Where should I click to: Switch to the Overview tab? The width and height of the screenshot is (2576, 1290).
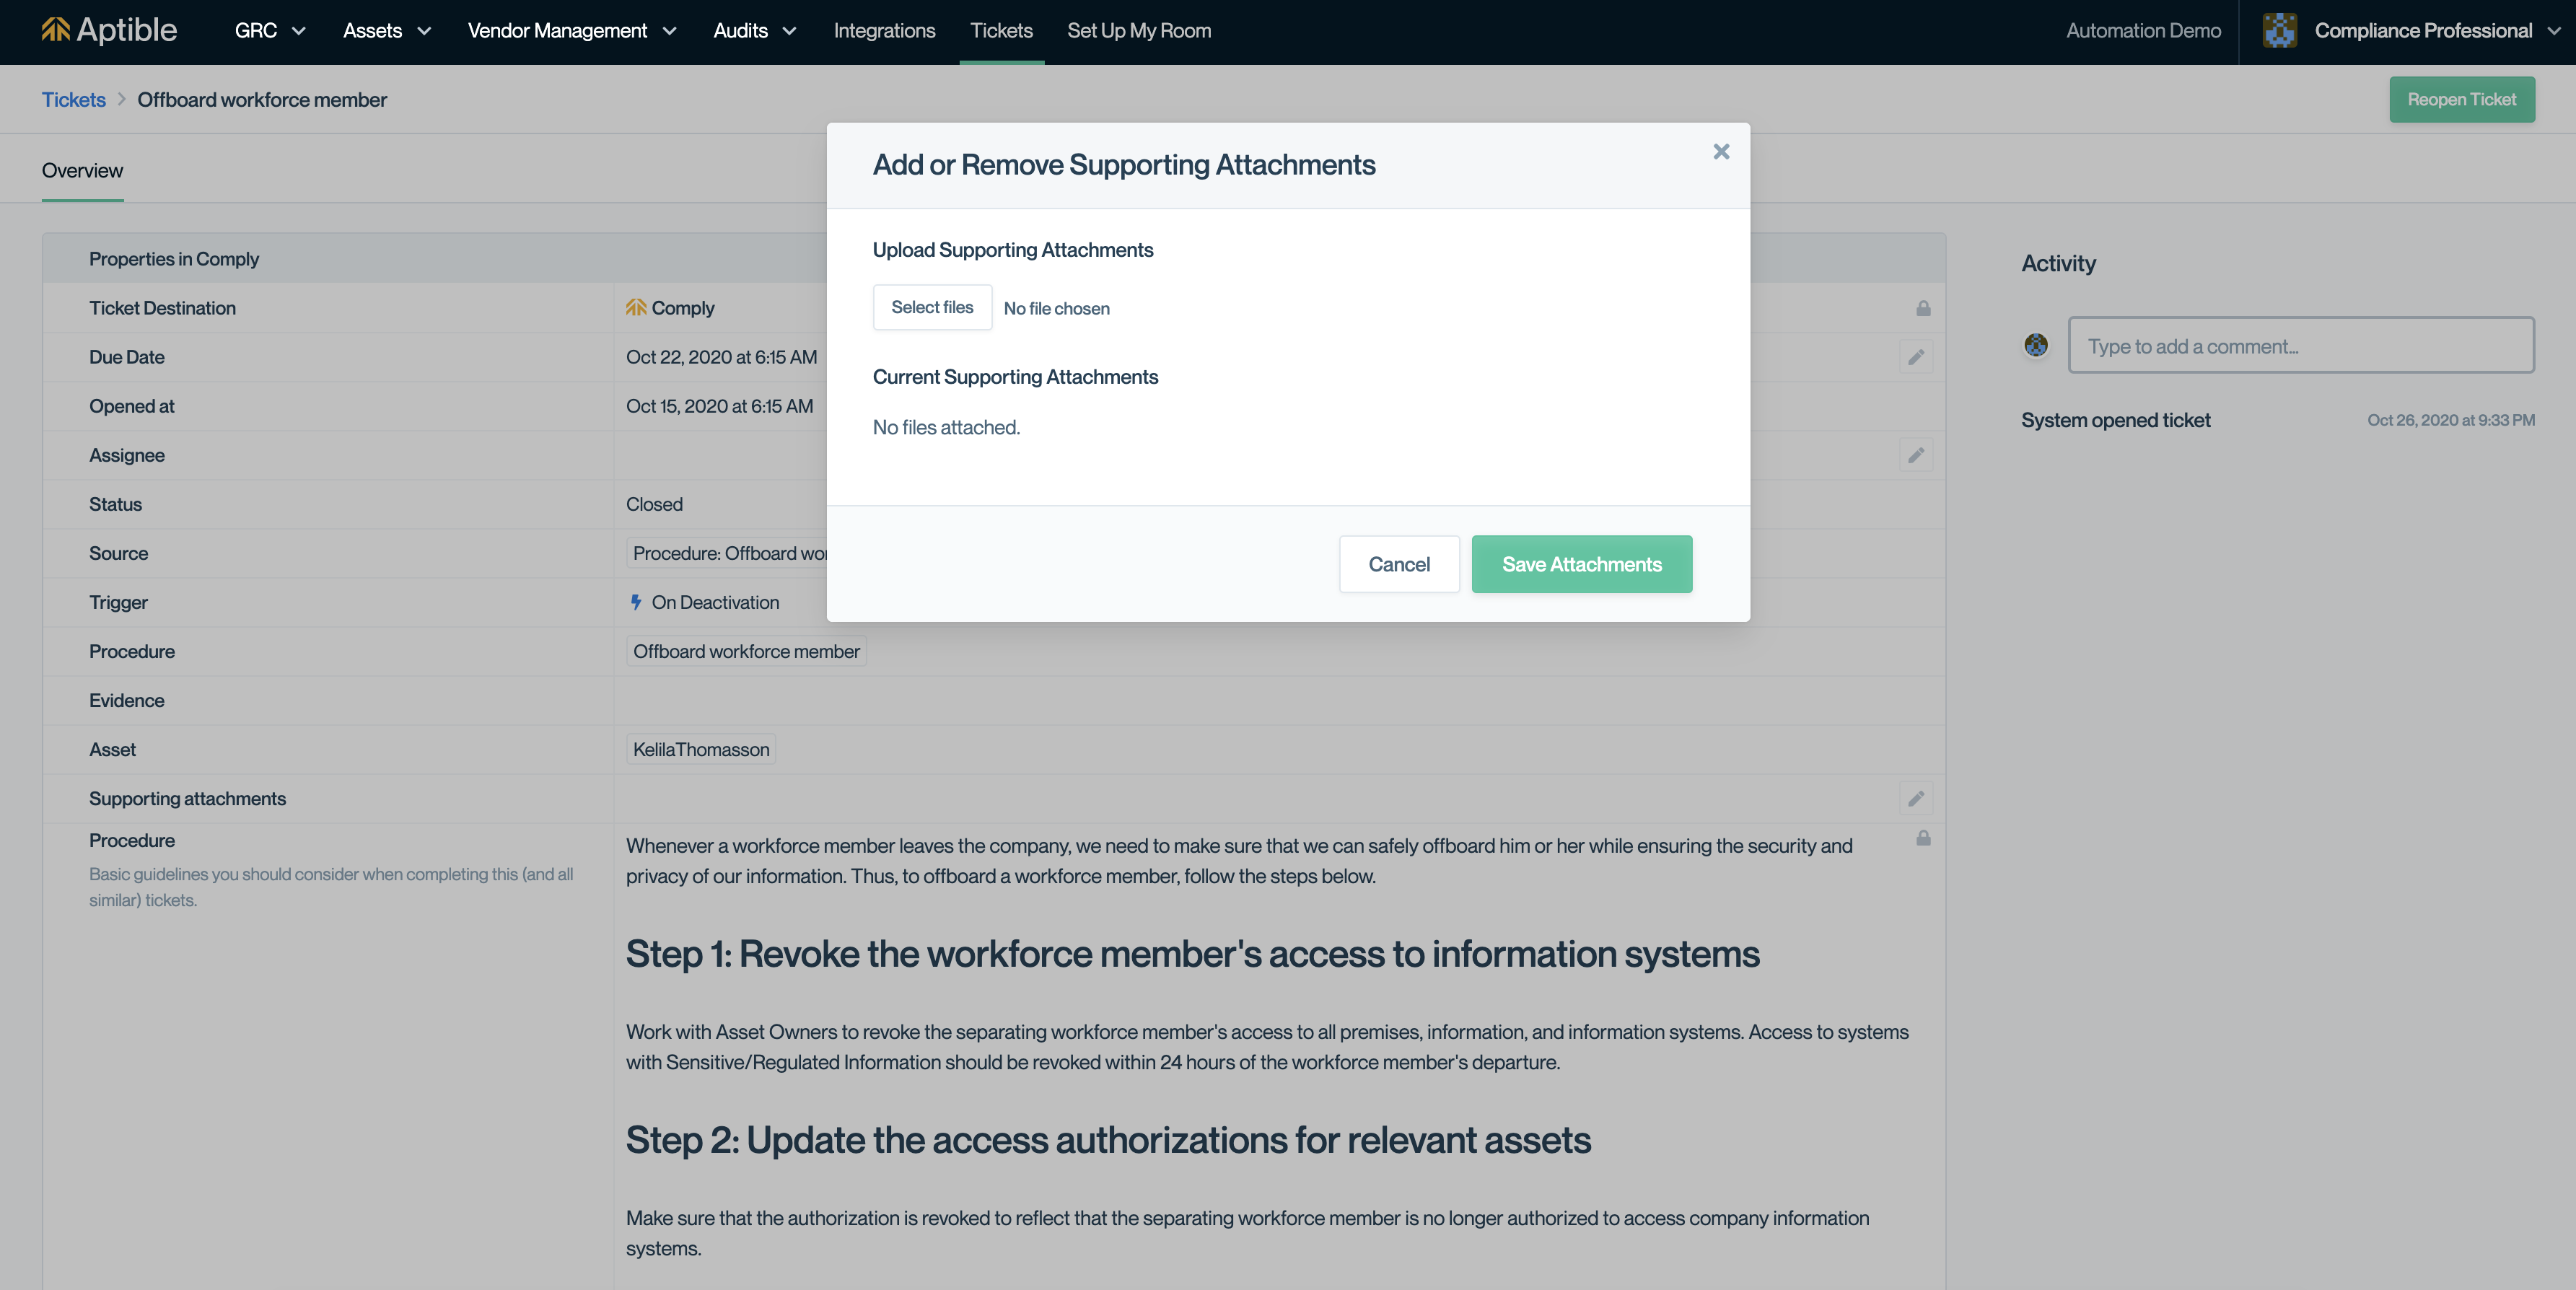tap(82, 171)
